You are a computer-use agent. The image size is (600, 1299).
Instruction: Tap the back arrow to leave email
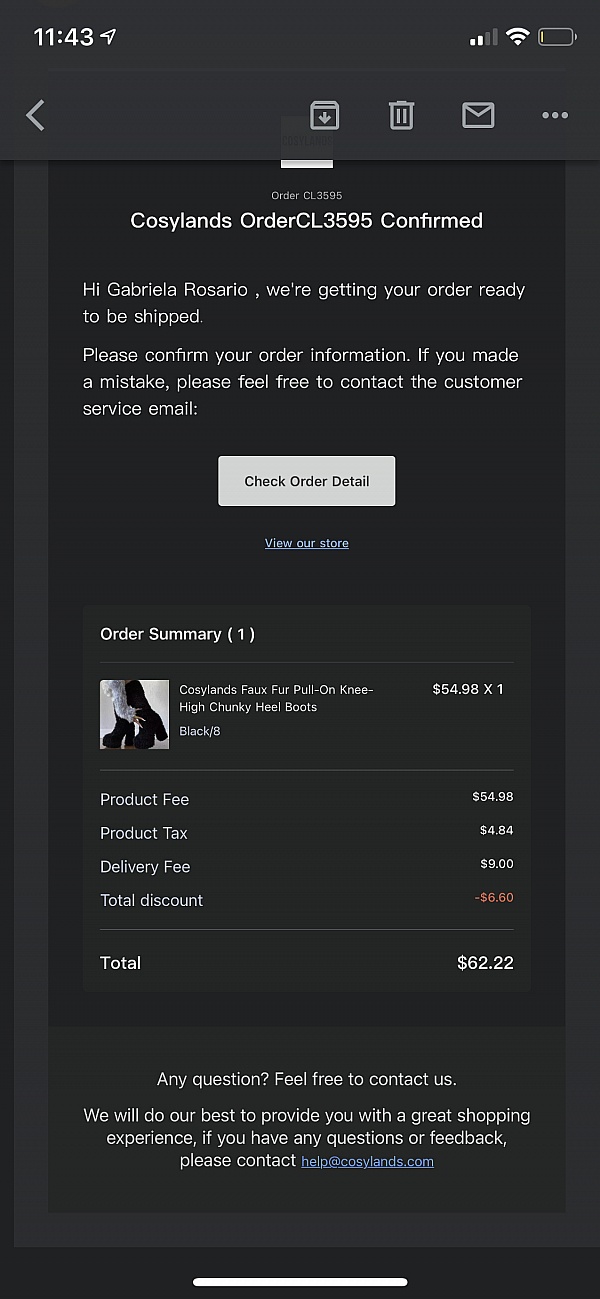[36, 116]
